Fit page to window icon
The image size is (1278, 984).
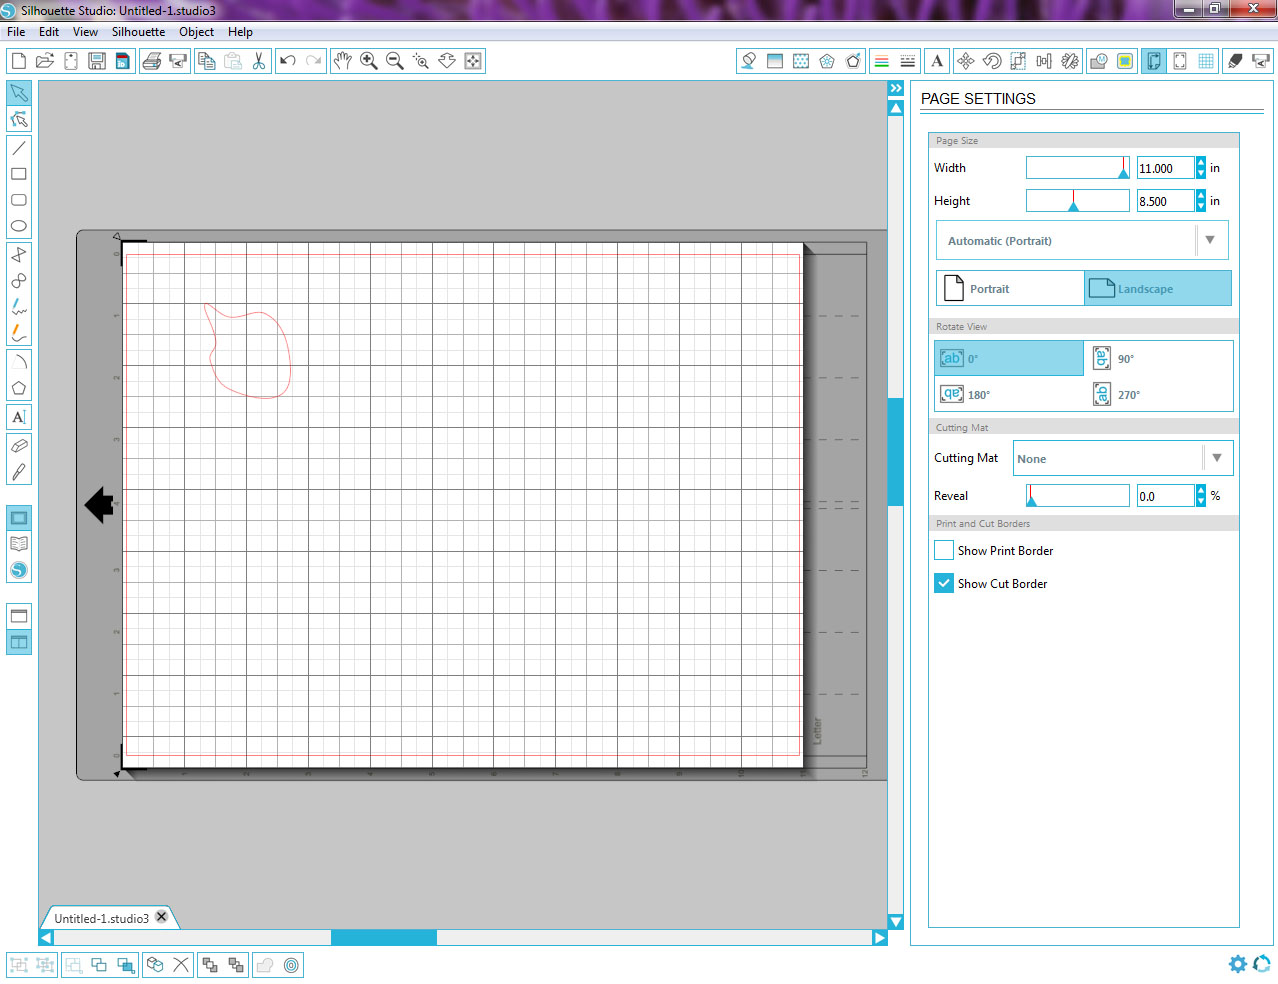click(x=473, y=61)
